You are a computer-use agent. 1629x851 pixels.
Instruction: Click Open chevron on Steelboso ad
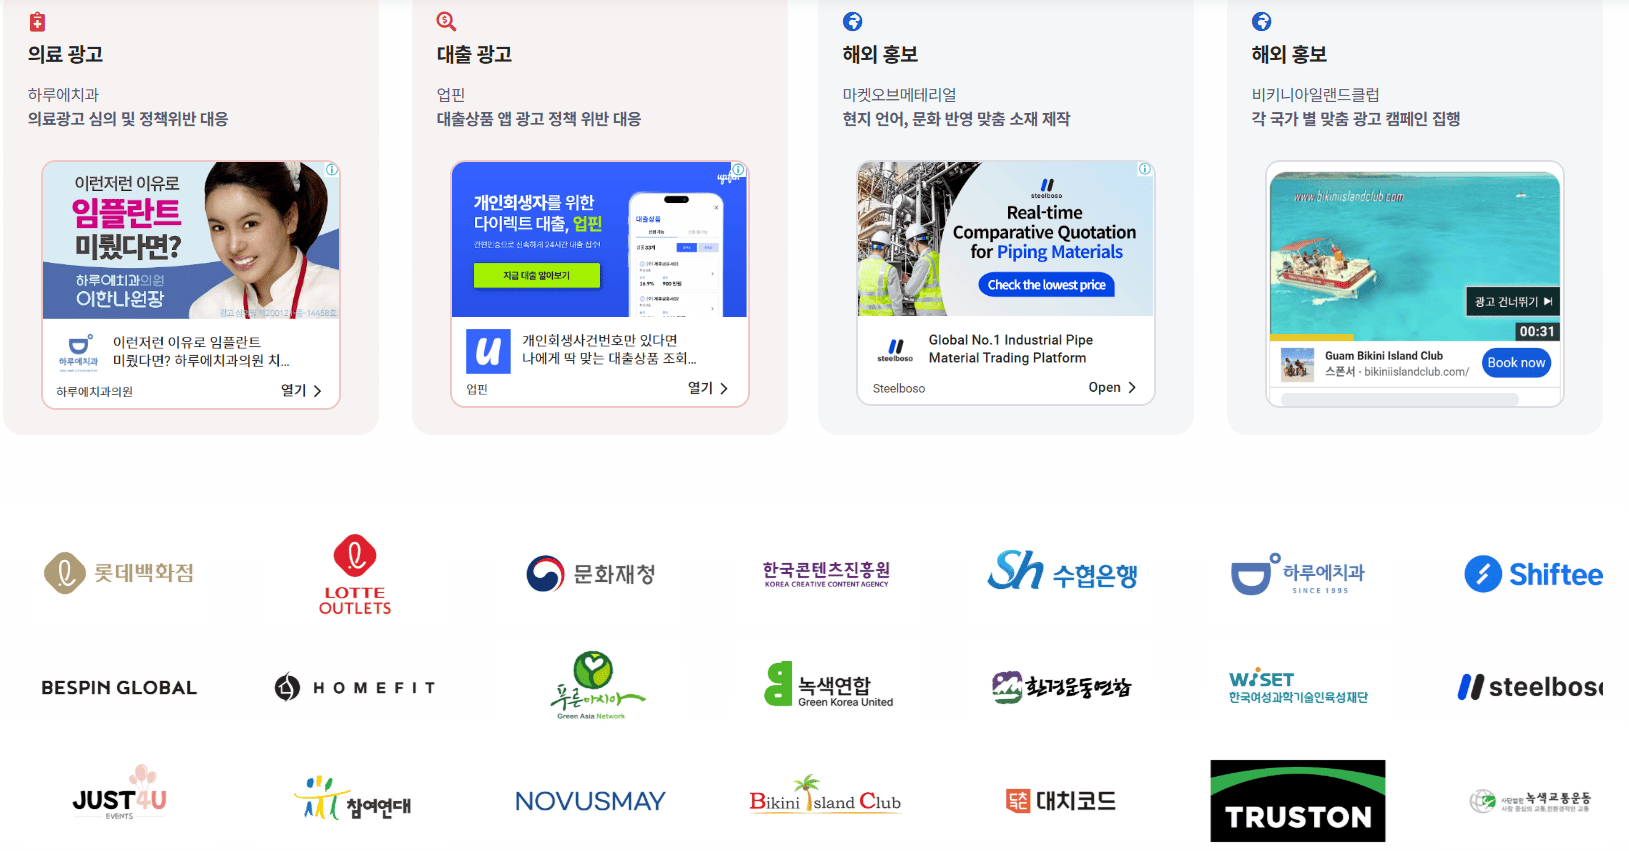point(1113,387)
